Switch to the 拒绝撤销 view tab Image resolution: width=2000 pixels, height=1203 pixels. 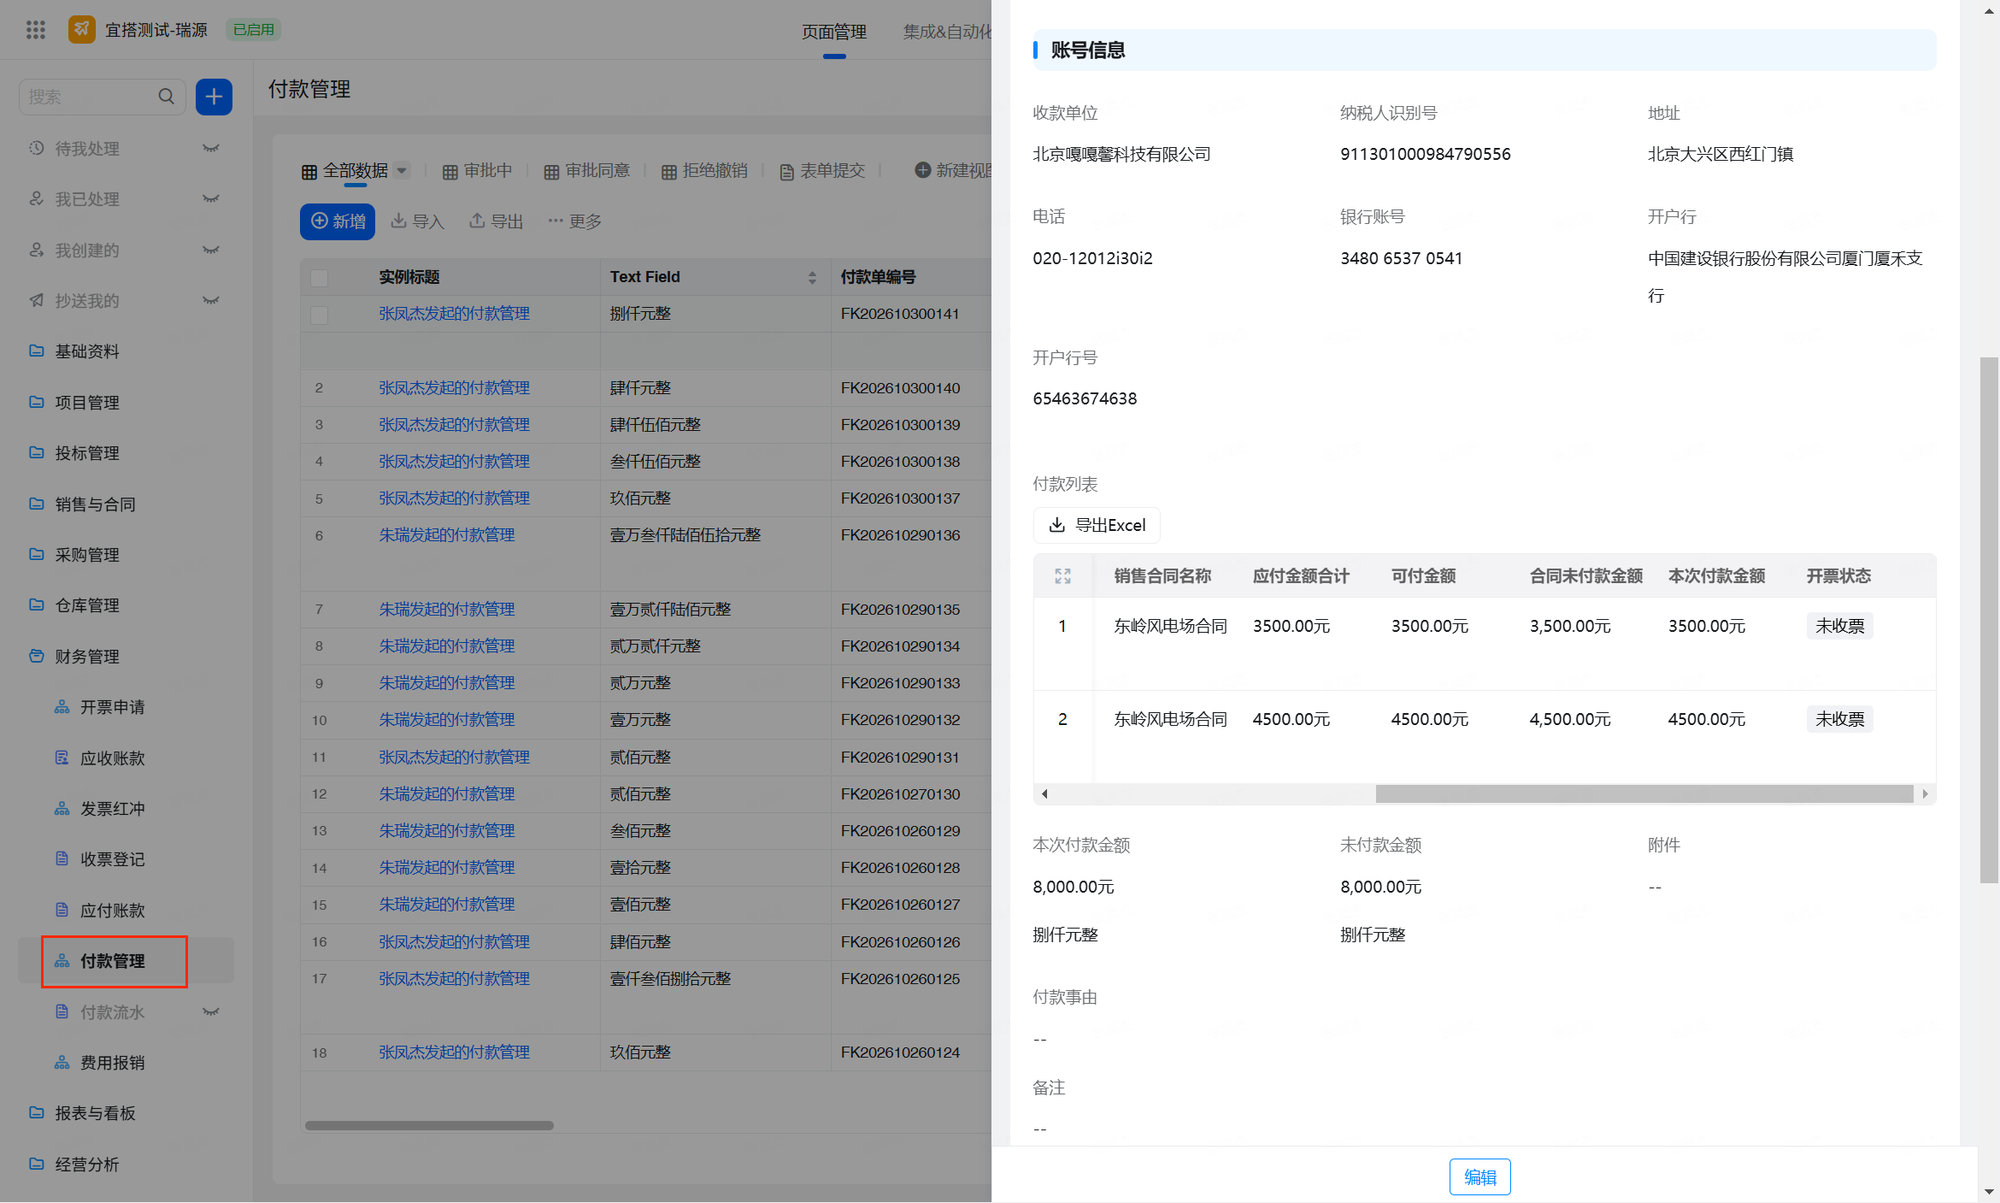point(704,171)
